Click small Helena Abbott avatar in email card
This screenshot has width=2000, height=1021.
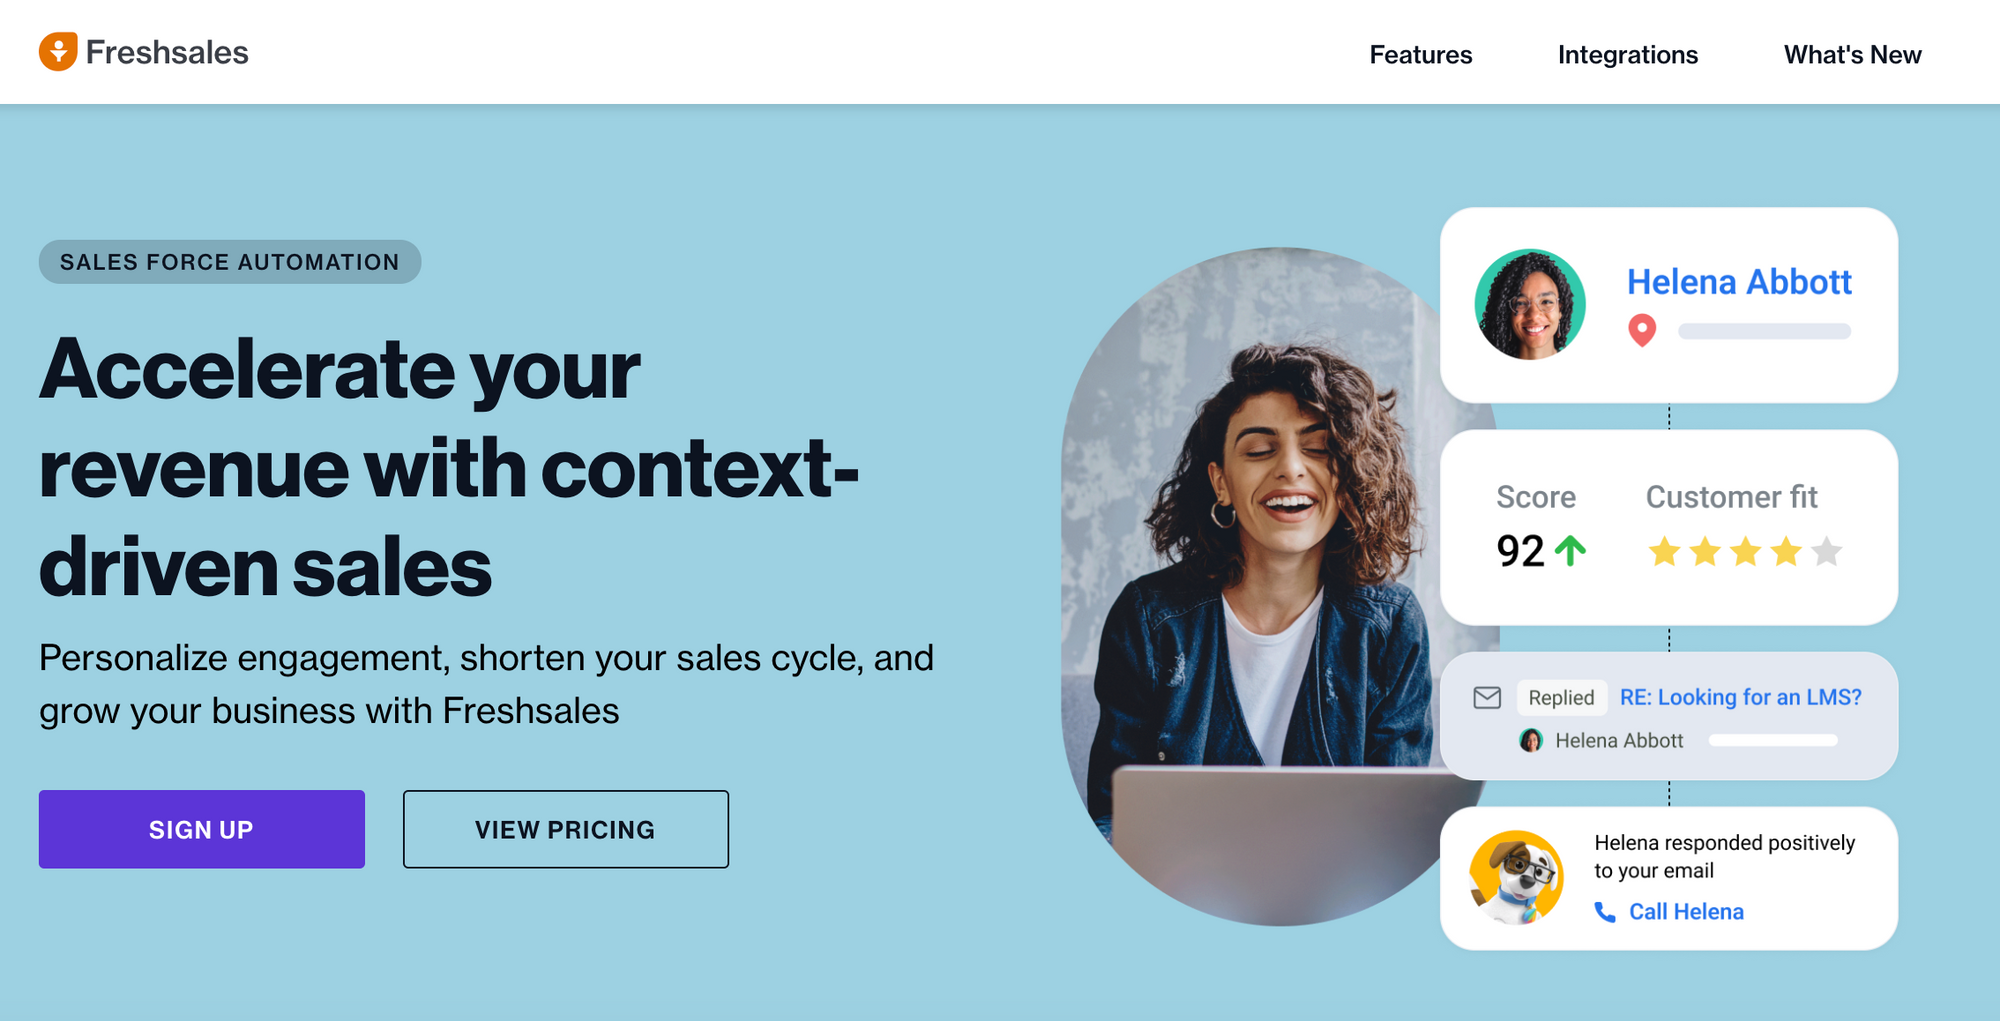click(x=1531, y=740)
